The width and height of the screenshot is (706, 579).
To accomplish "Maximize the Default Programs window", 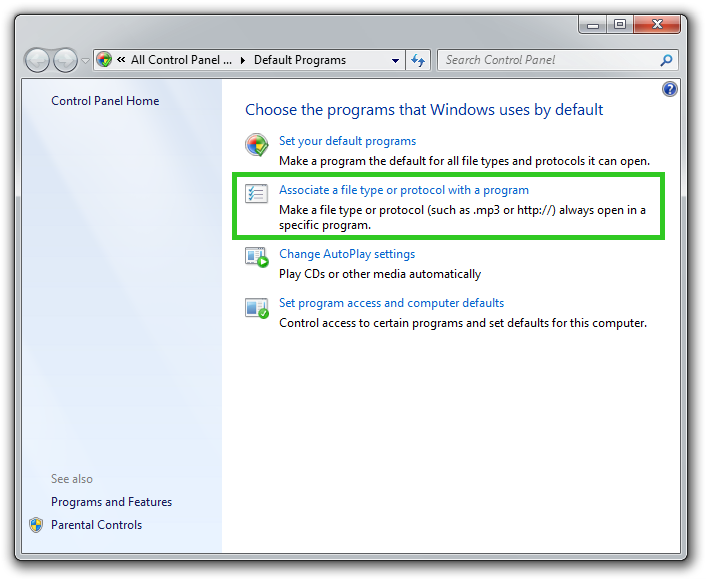I will tap(620, 25).
